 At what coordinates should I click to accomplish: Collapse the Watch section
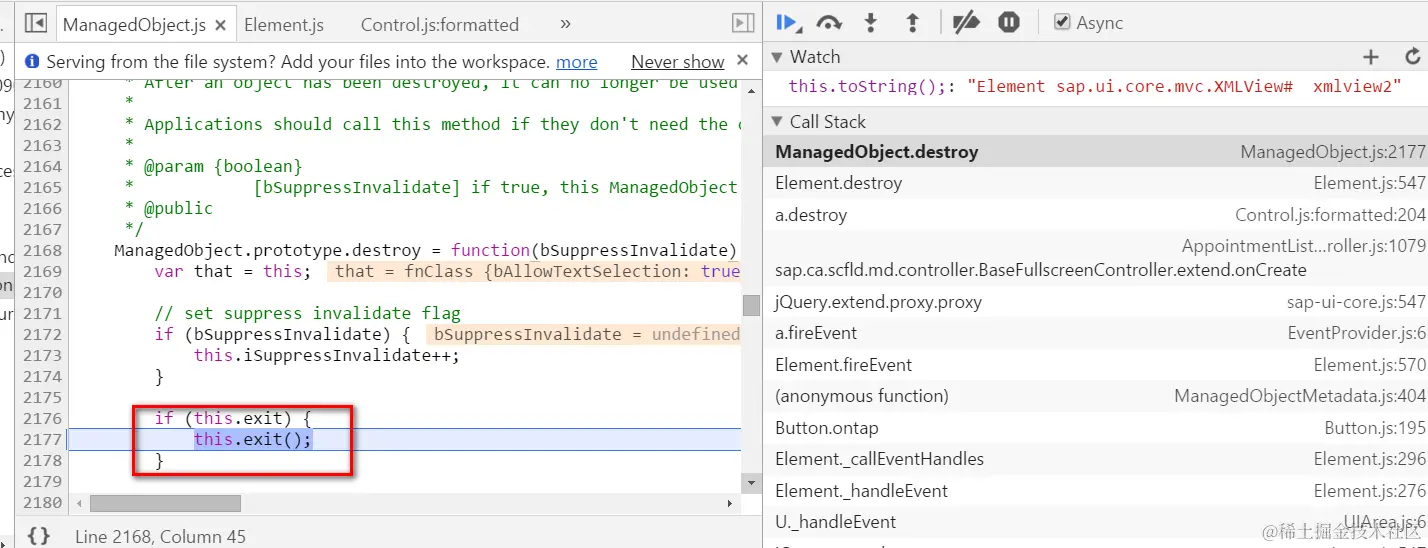click(x=777, y=57)
